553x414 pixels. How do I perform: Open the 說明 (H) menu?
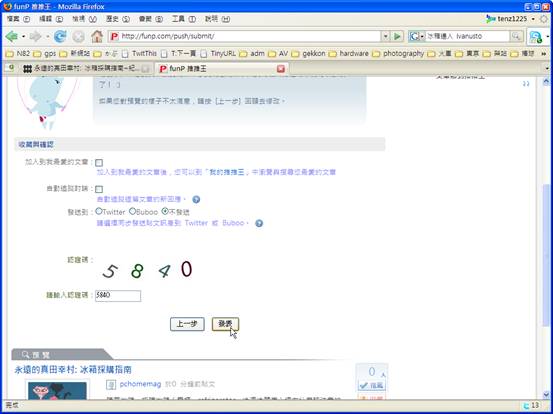pyautogui.click(x=218, y=19)
